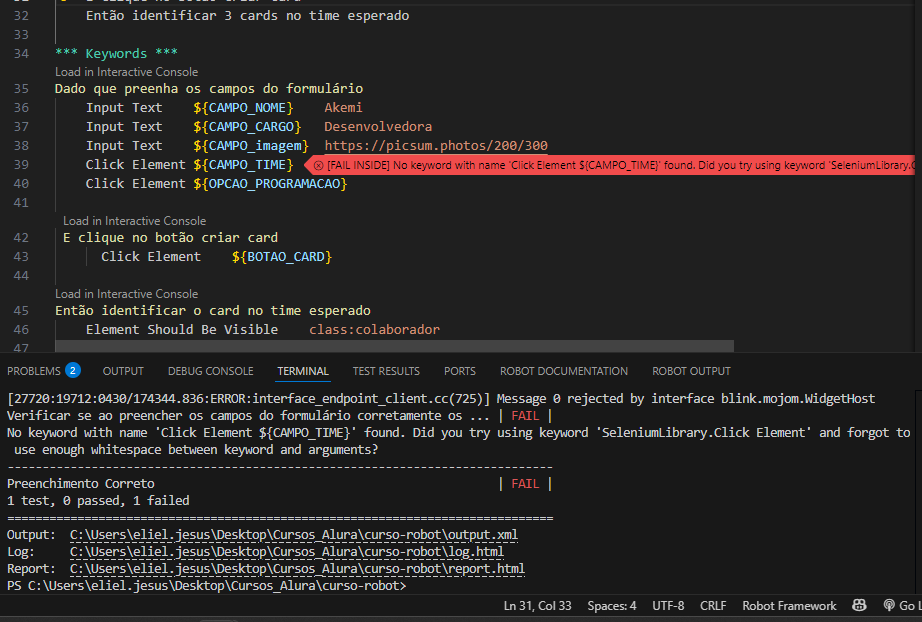Image resolution: width=922 pixels, height=622 pixels.
Task: Change indentation via Spaces: 4
Action: coord(612,606)
